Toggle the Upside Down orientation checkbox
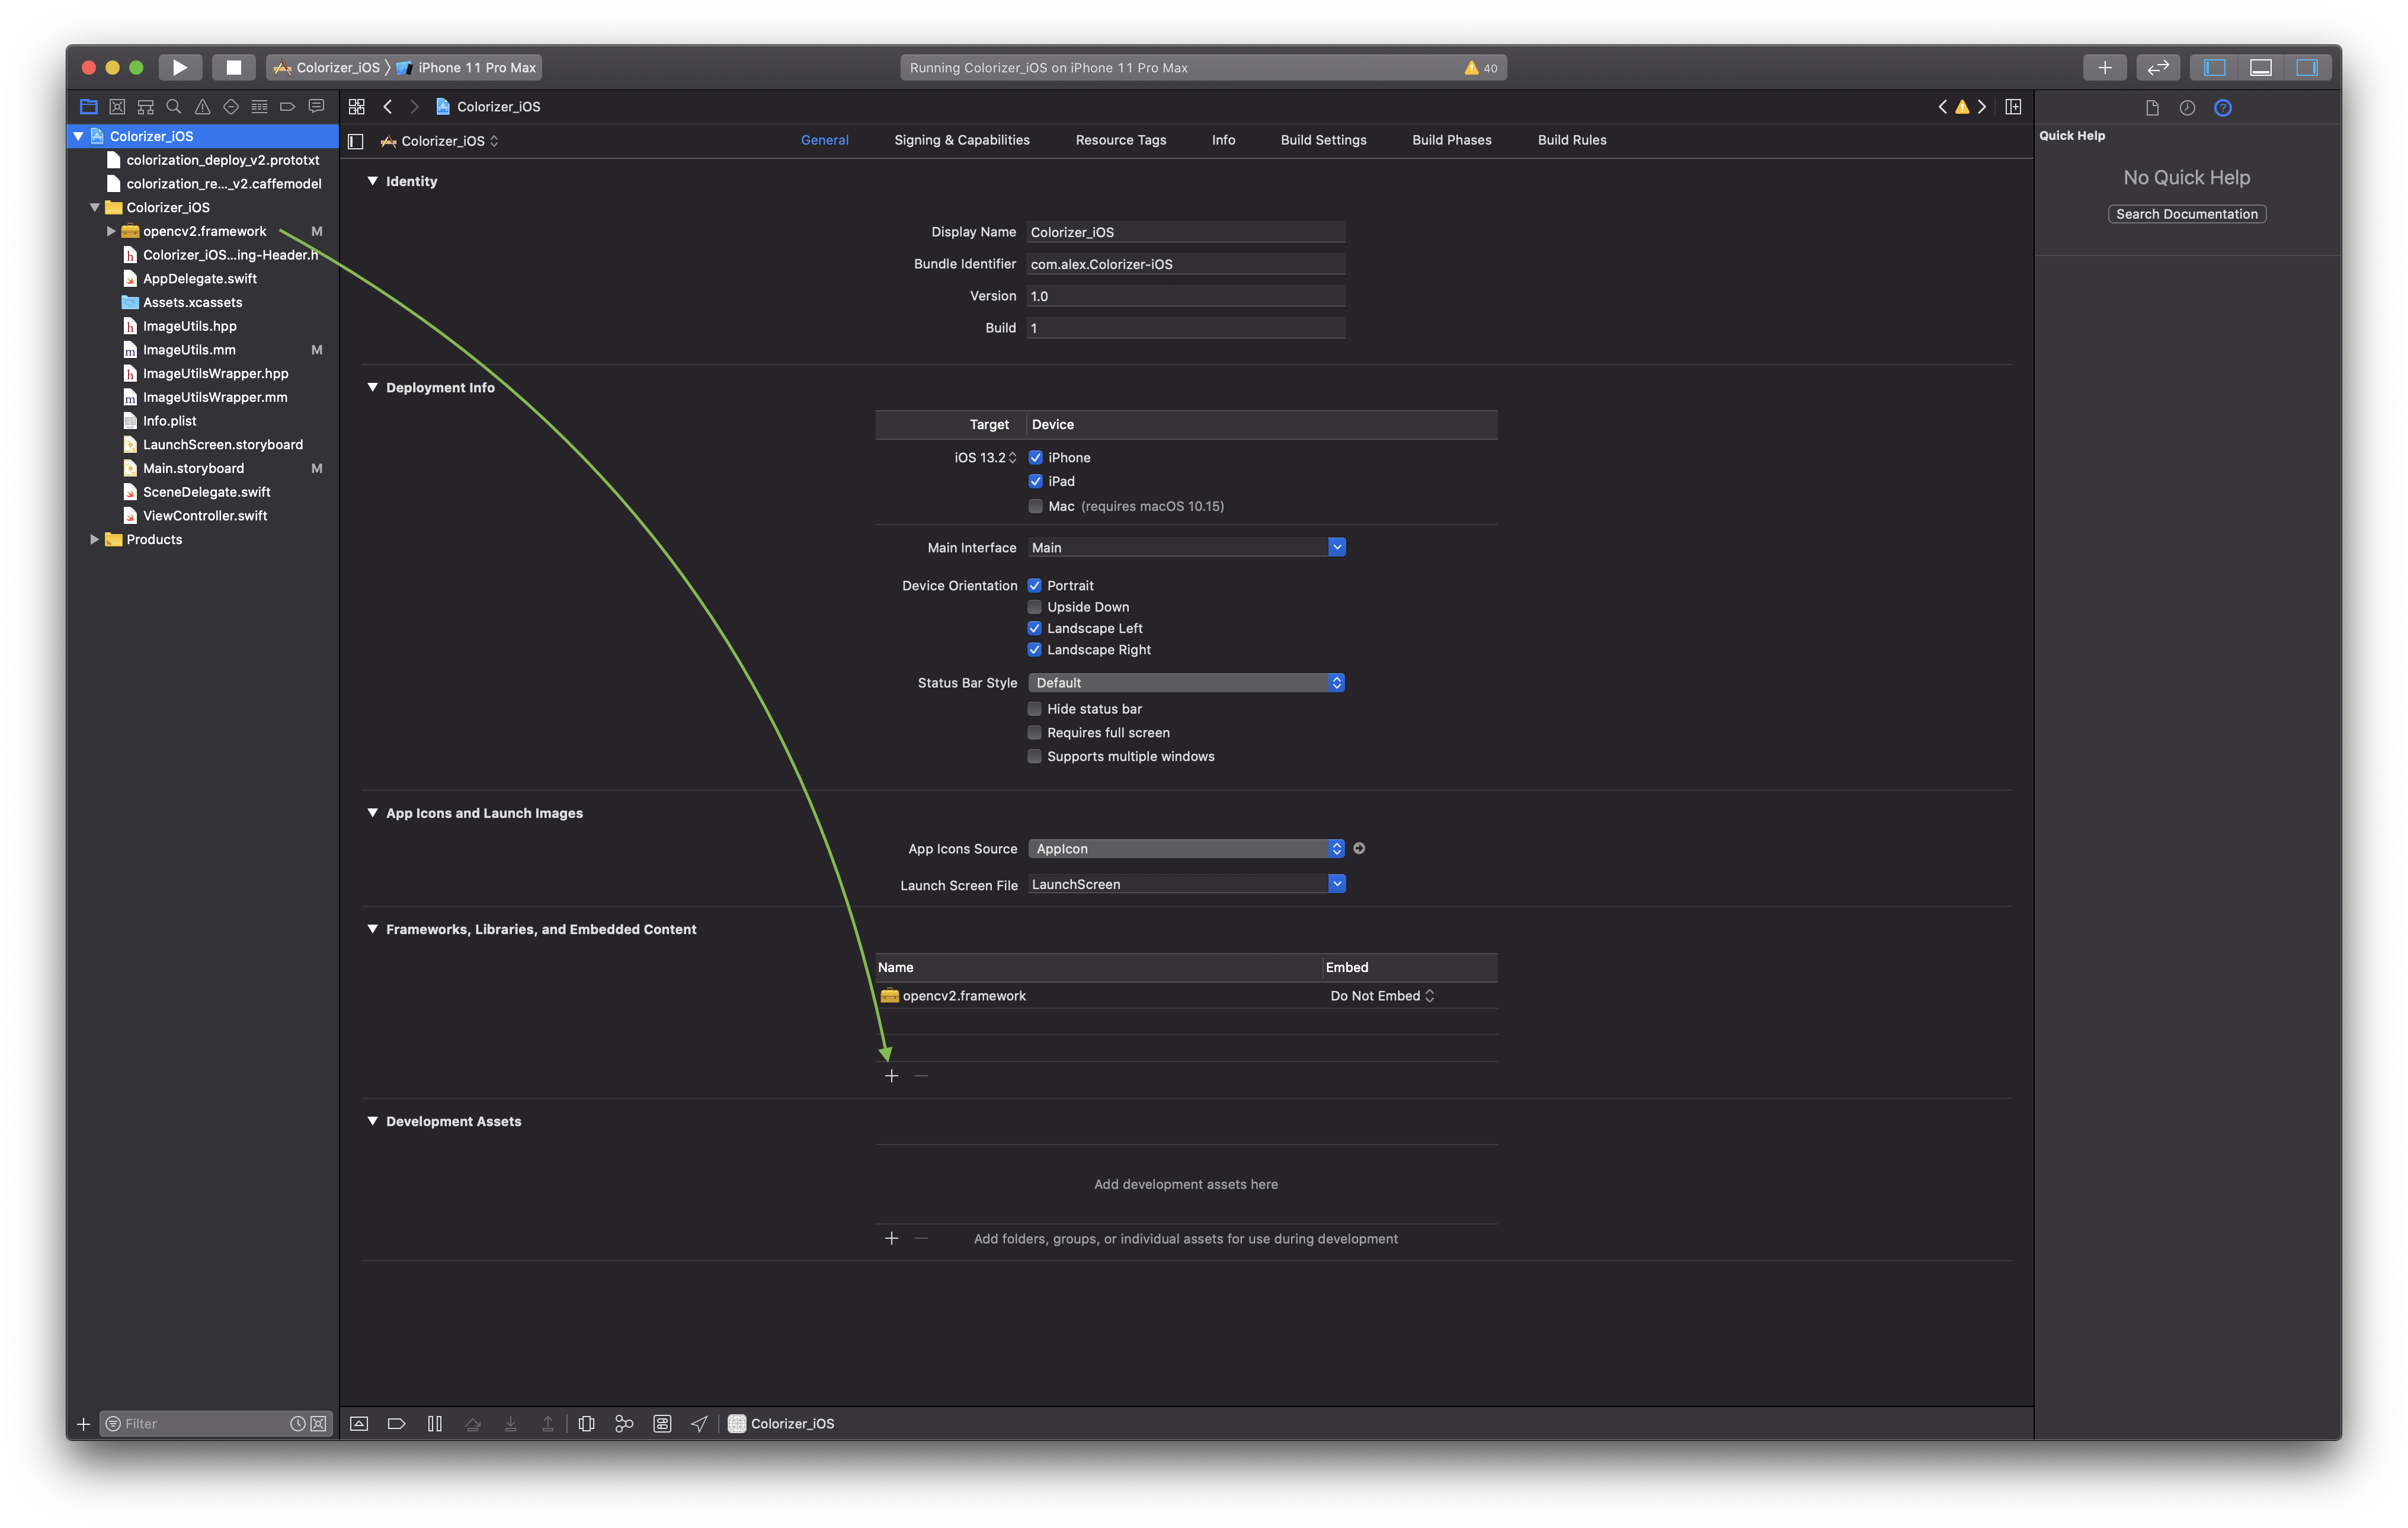 (x=1034, y=607)
